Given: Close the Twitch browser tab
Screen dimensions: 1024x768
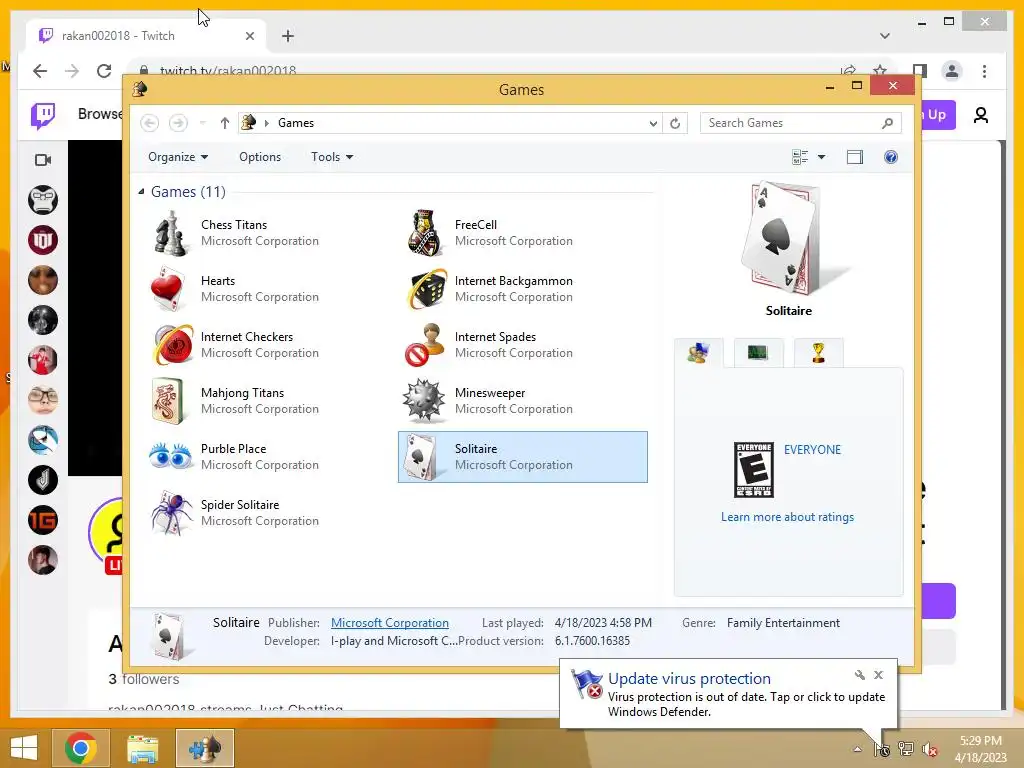Looking at the screenshot, I should [249, 37].
